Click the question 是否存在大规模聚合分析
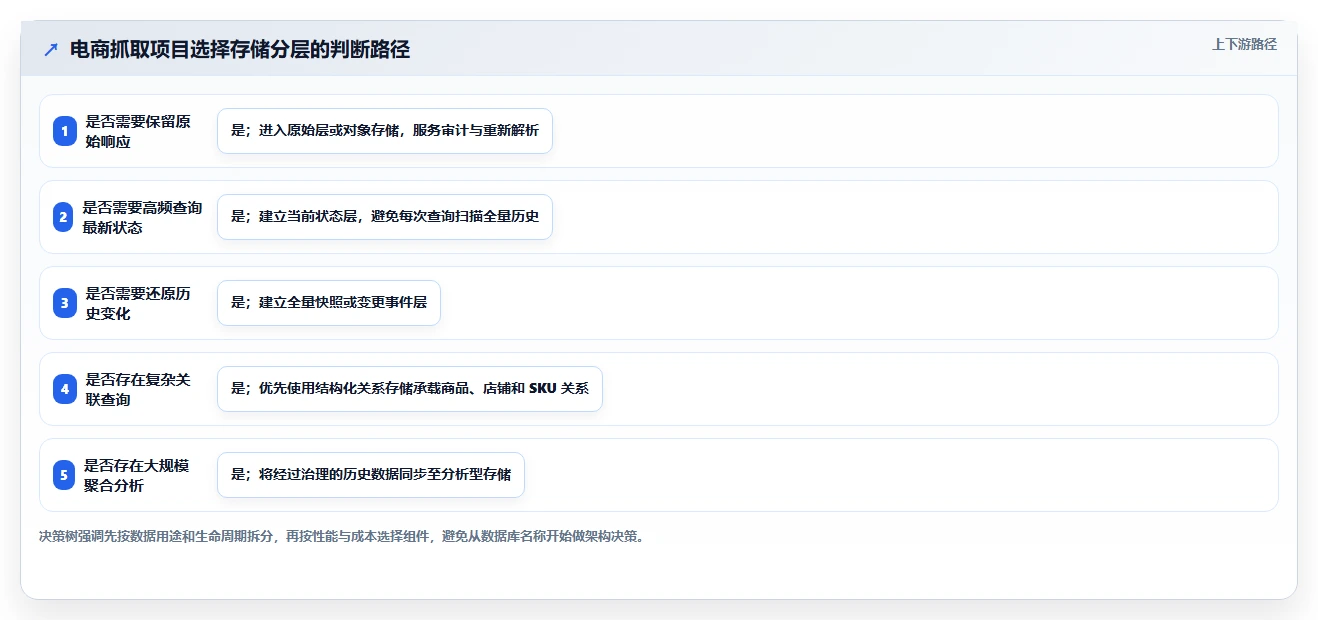 (x=136, y=475)
